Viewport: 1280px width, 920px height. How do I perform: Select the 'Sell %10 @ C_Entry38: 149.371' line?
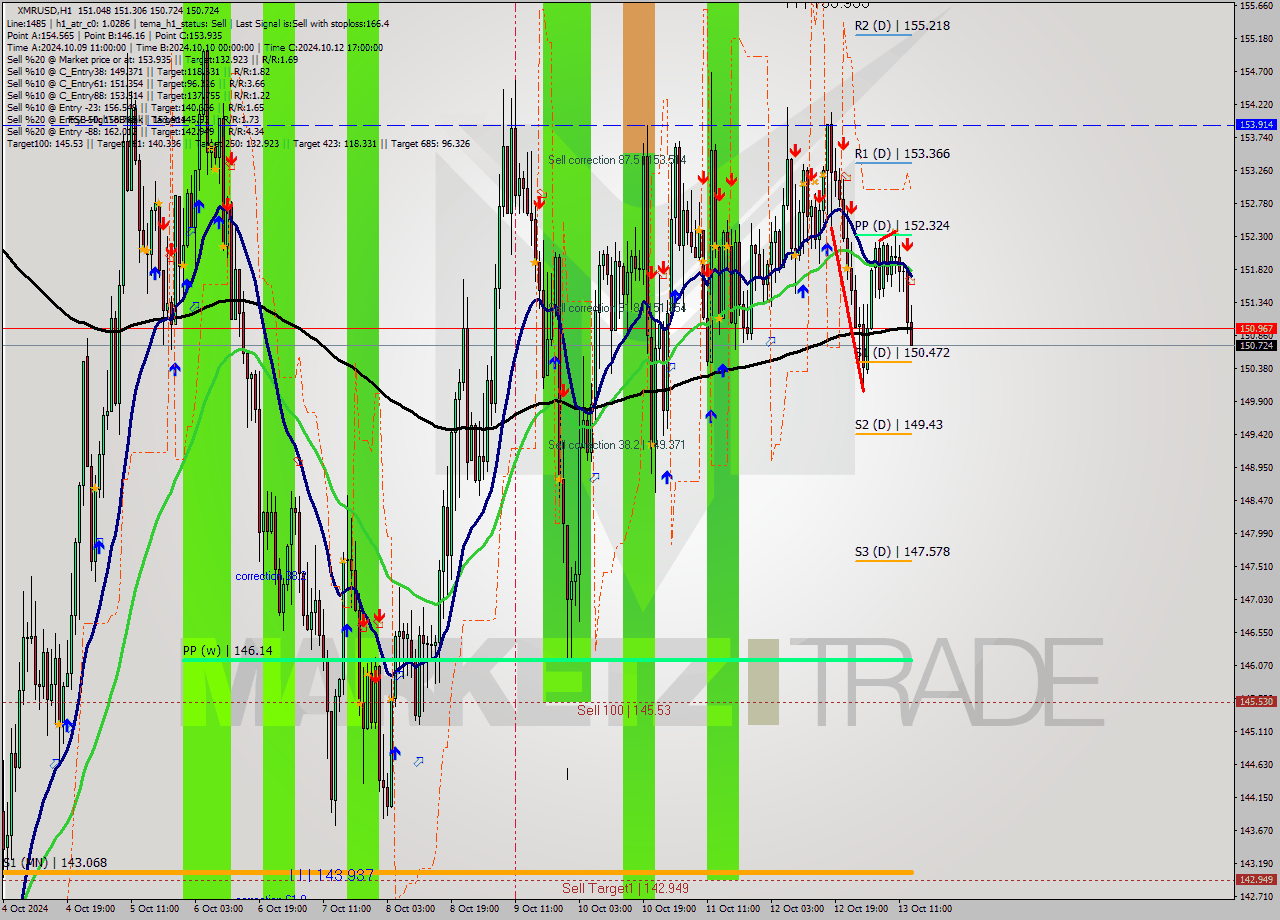138,71
